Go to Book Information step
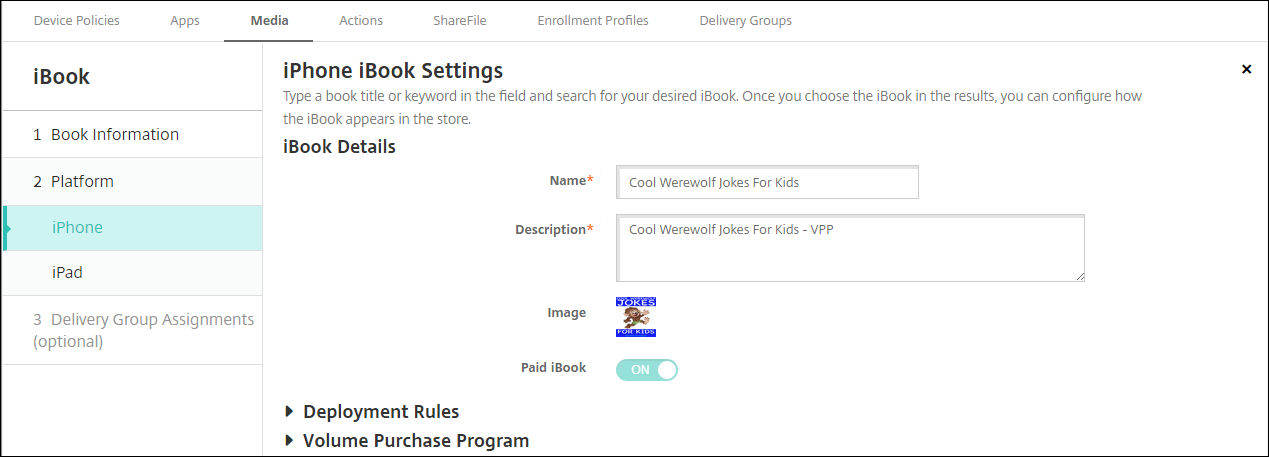 coord(115,134)
